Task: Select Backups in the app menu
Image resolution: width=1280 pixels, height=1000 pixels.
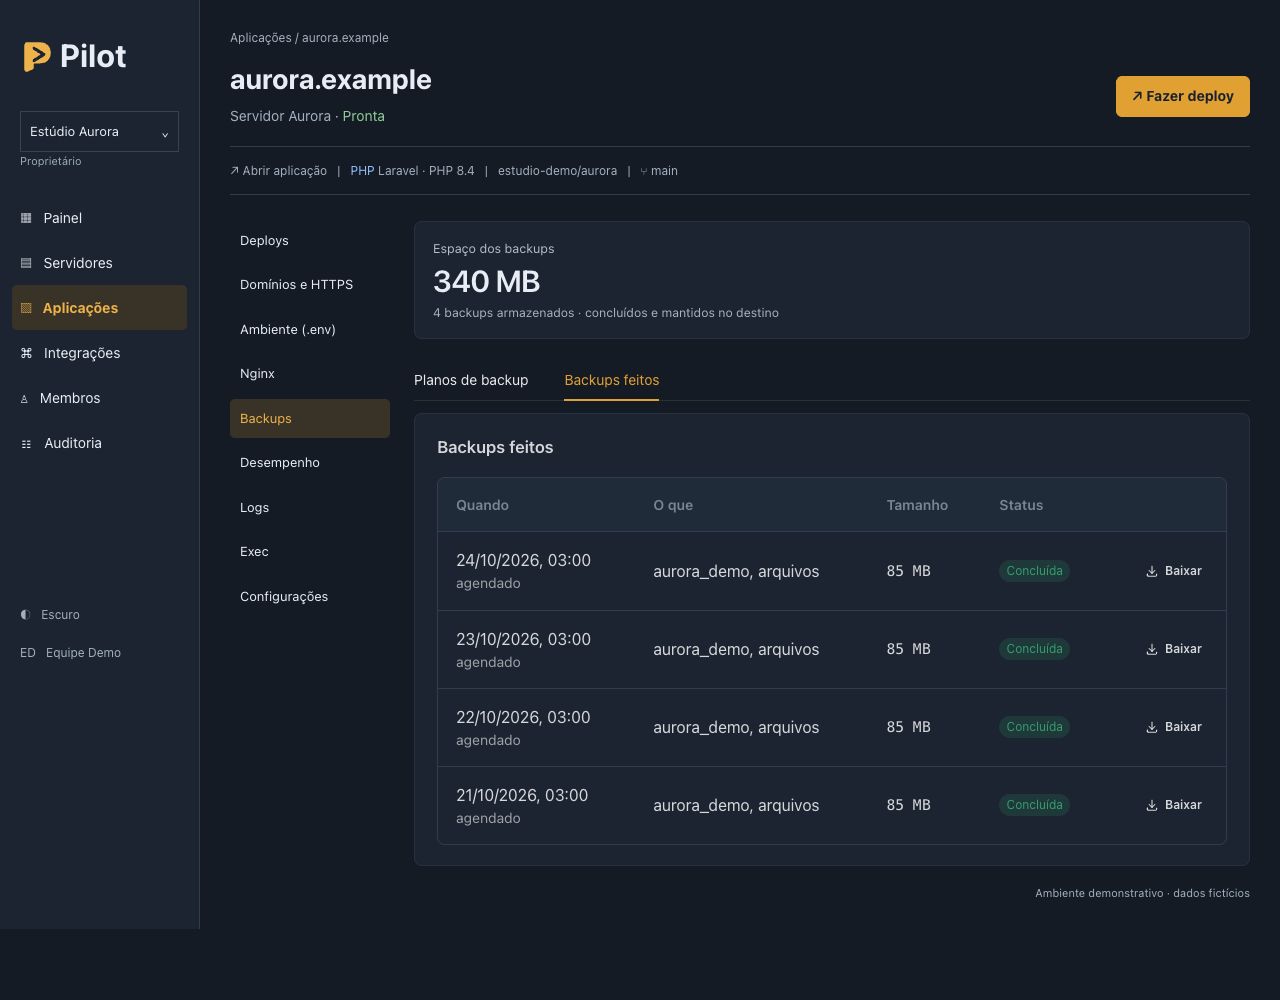Action: pyautogui.click(x=310, y=419)
